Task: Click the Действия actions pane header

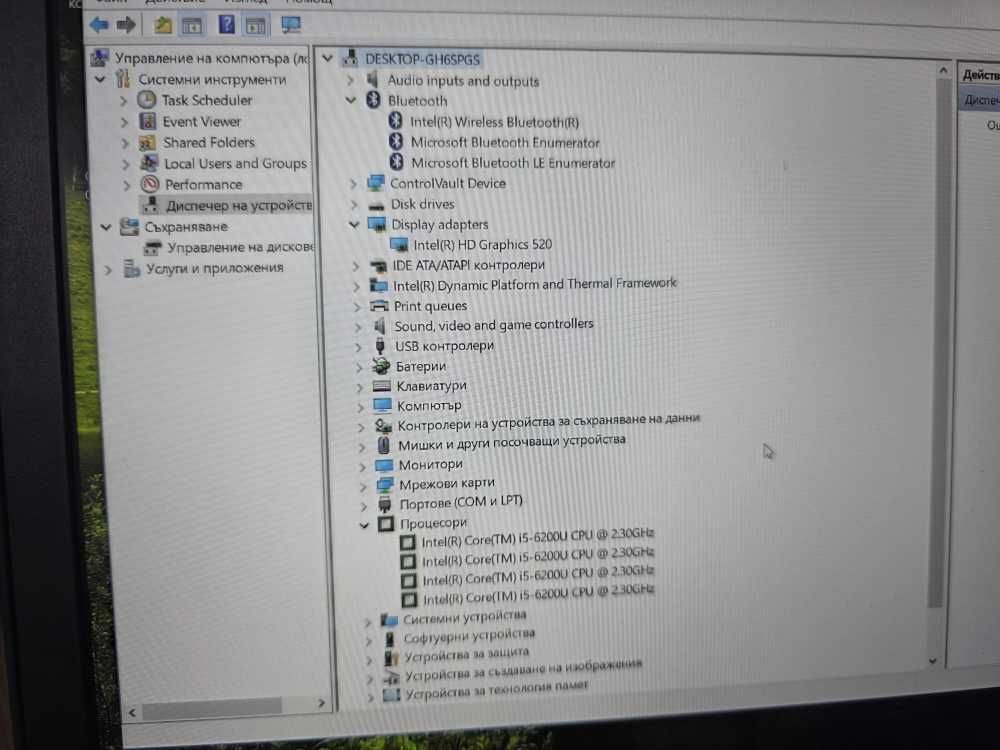Action: point(979,74)
